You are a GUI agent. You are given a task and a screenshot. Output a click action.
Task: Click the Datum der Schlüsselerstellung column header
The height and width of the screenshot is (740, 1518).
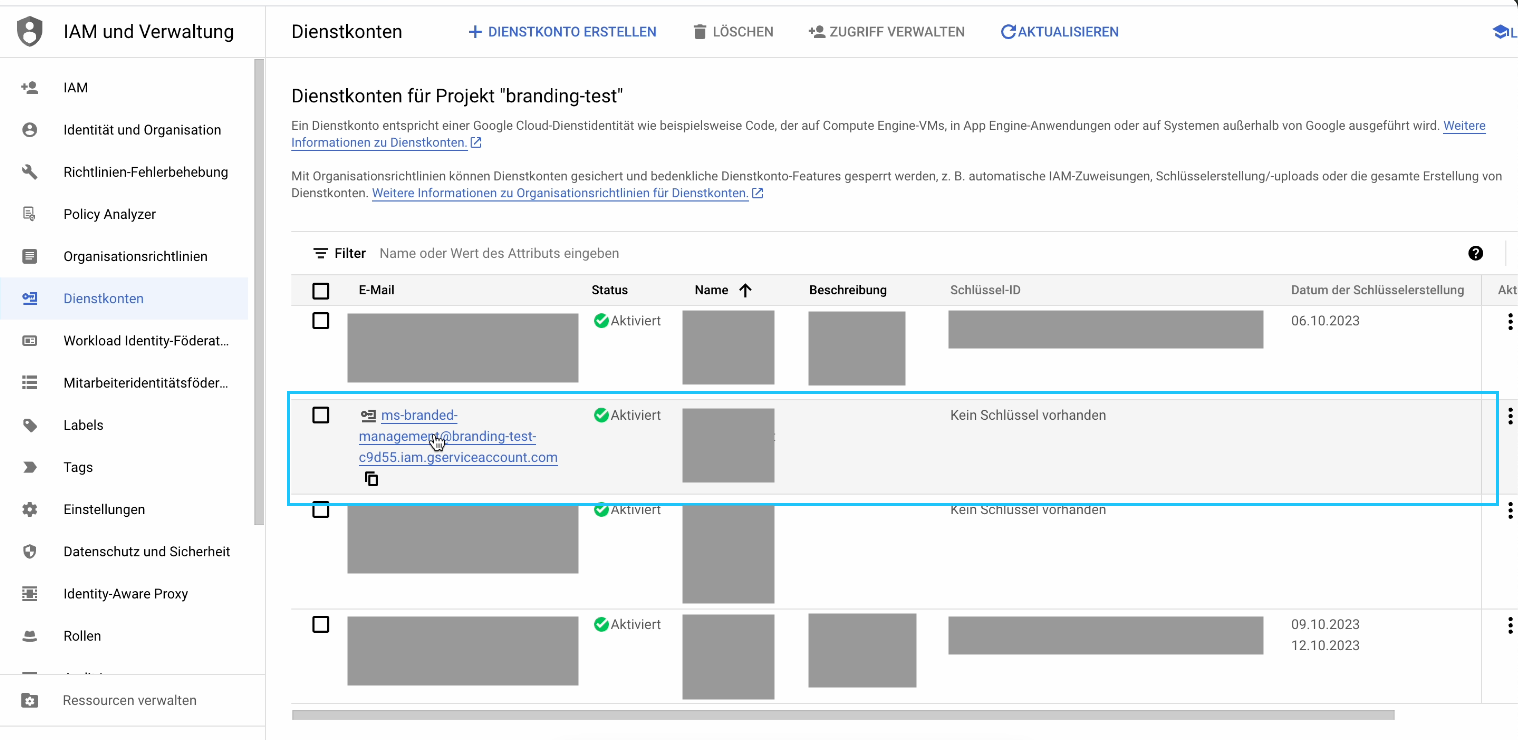point(1378,290)
